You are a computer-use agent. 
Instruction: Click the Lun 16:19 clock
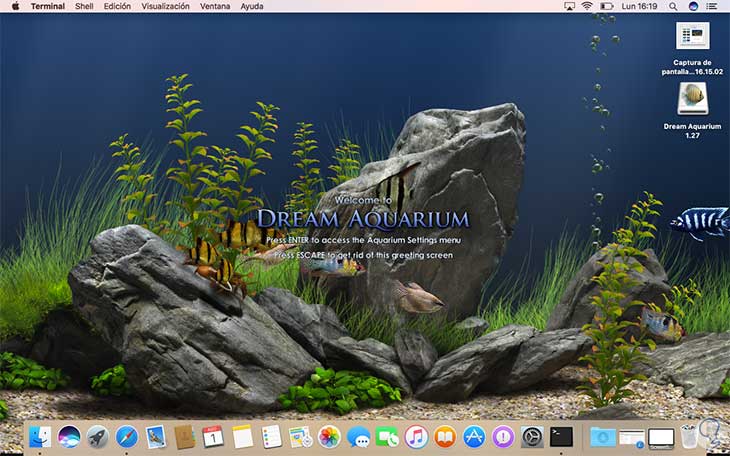[x=639, y=6]
